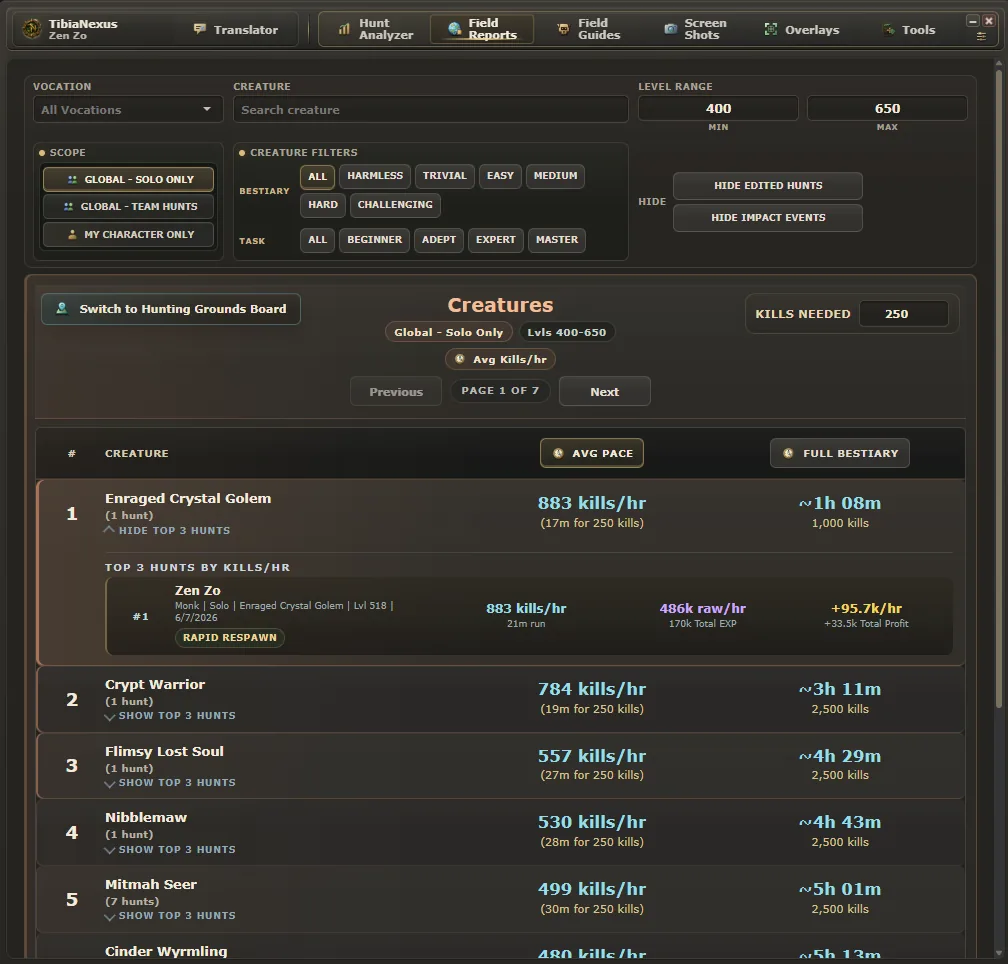Click the TibiaNexus logo icon

point(32,29)
